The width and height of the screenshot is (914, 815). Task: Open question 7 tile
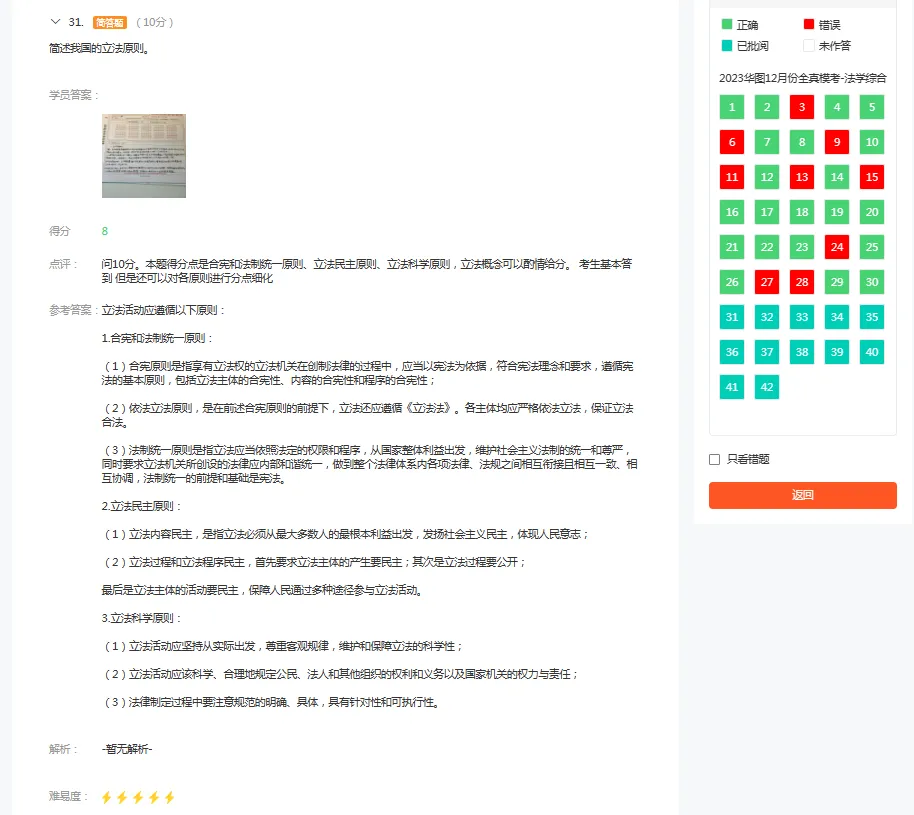(767, 142)
